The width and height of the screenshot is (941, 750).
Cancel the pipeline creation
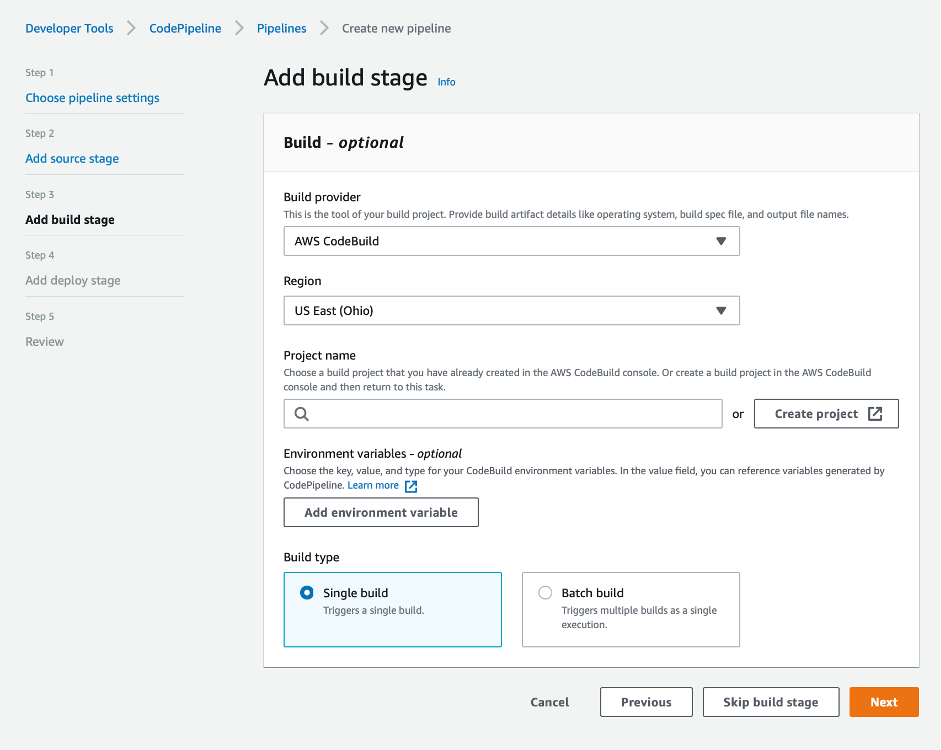549,701
